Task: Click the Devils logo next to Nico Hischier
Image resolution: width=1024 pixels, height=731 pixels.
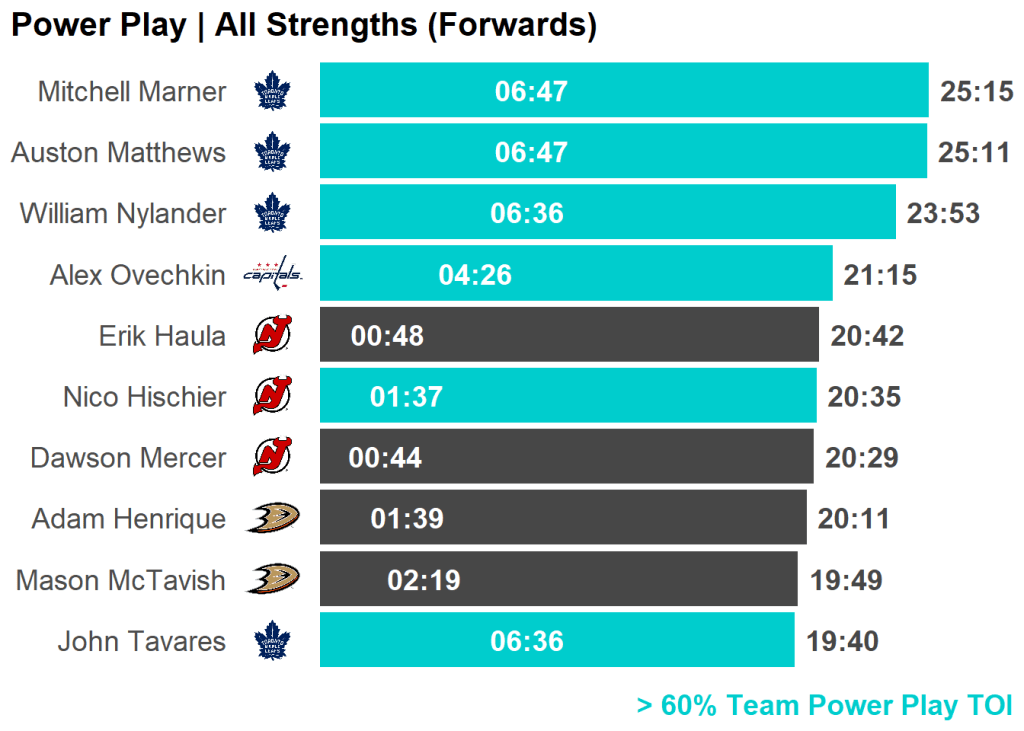Action: click(x=272, y=396)
